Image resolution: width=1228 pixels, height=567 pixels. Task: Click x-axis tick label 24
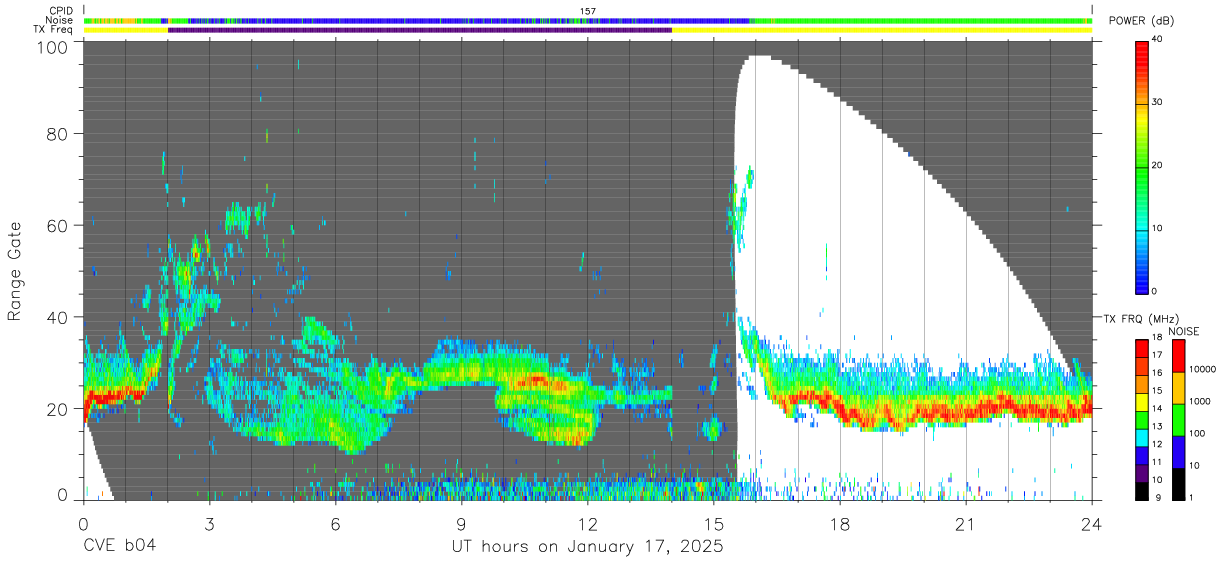[x=1092, y=524]
